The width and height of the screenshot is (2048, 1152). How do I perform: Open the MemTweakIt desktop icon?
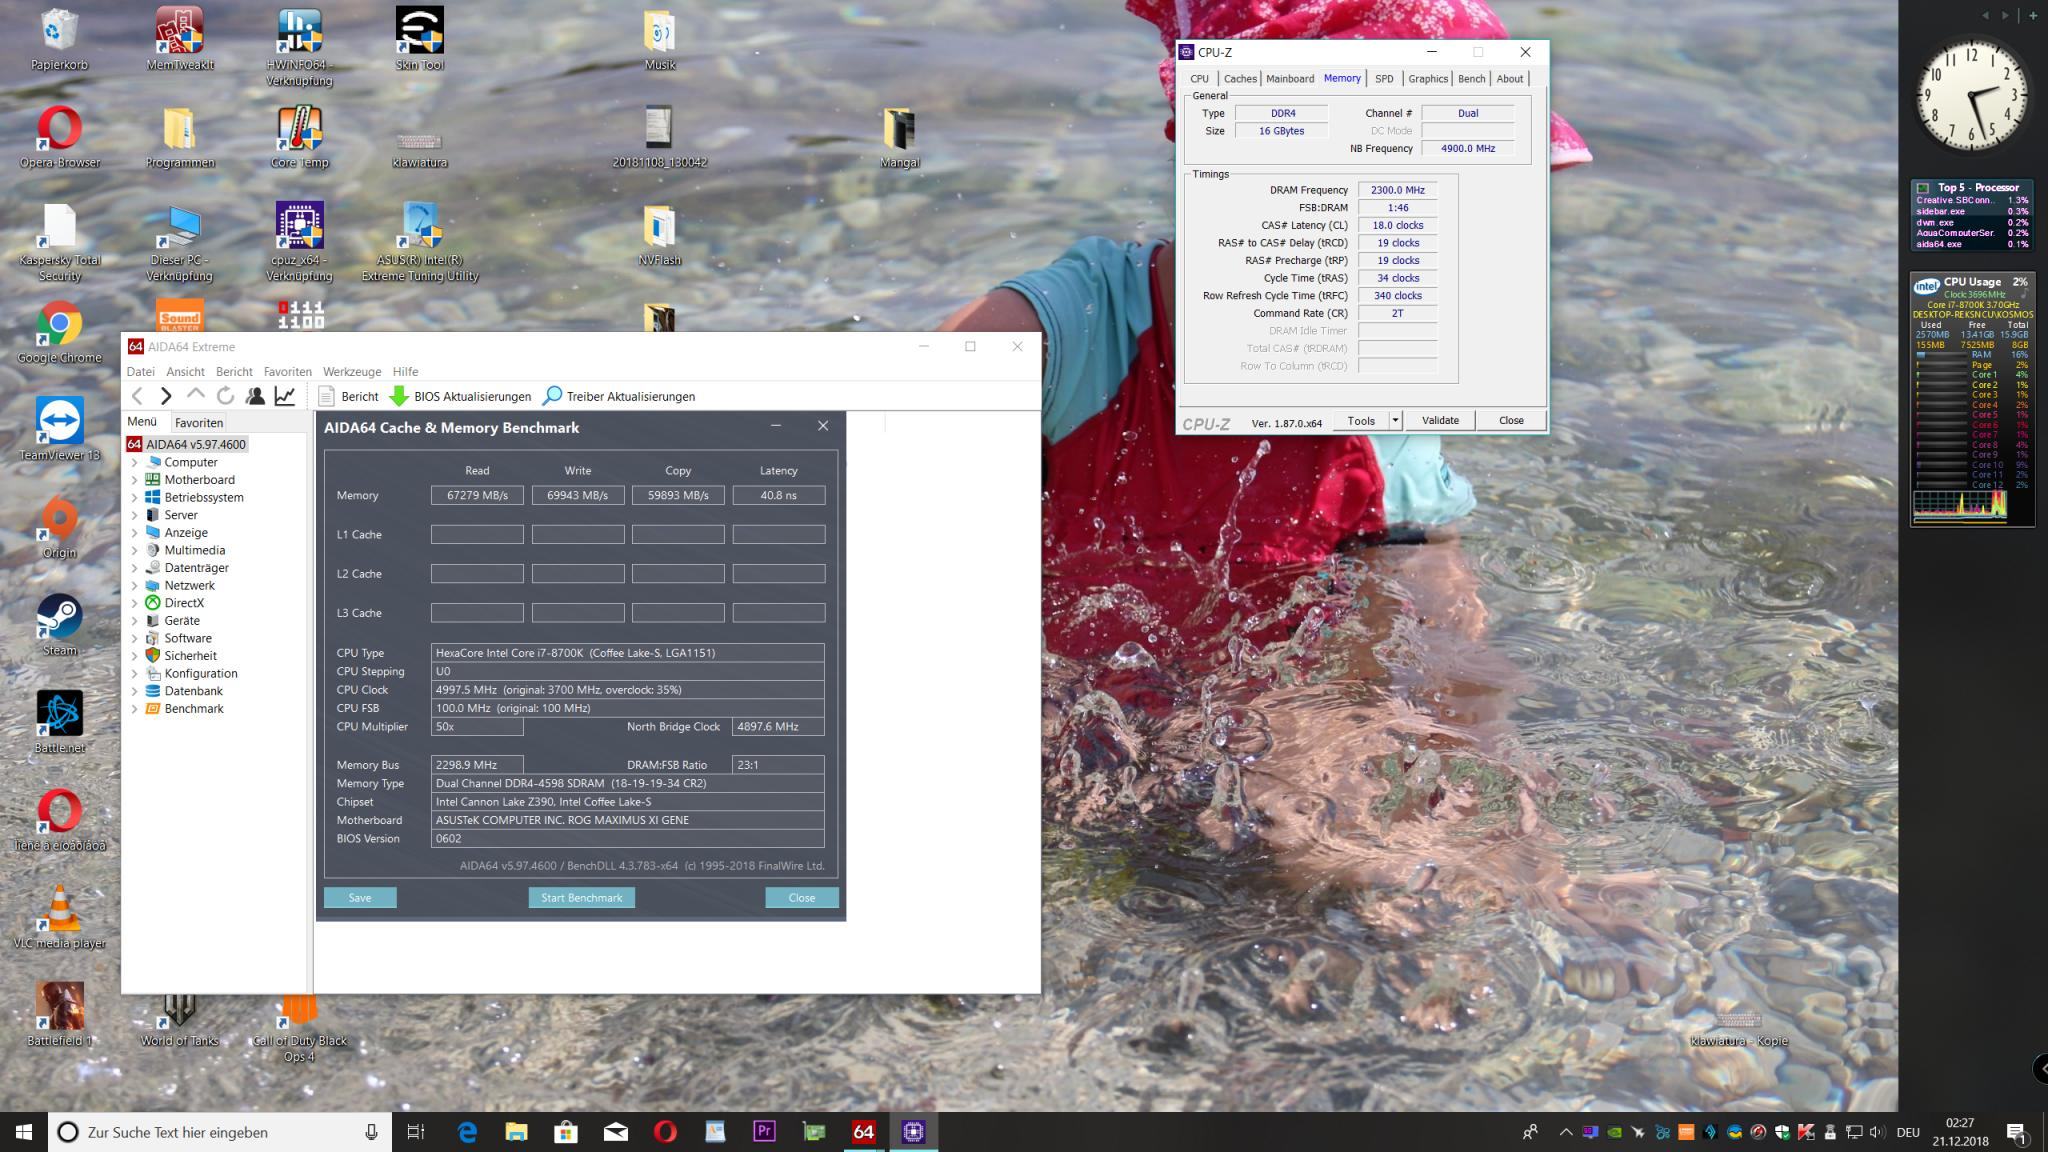[x=180, y=40]
